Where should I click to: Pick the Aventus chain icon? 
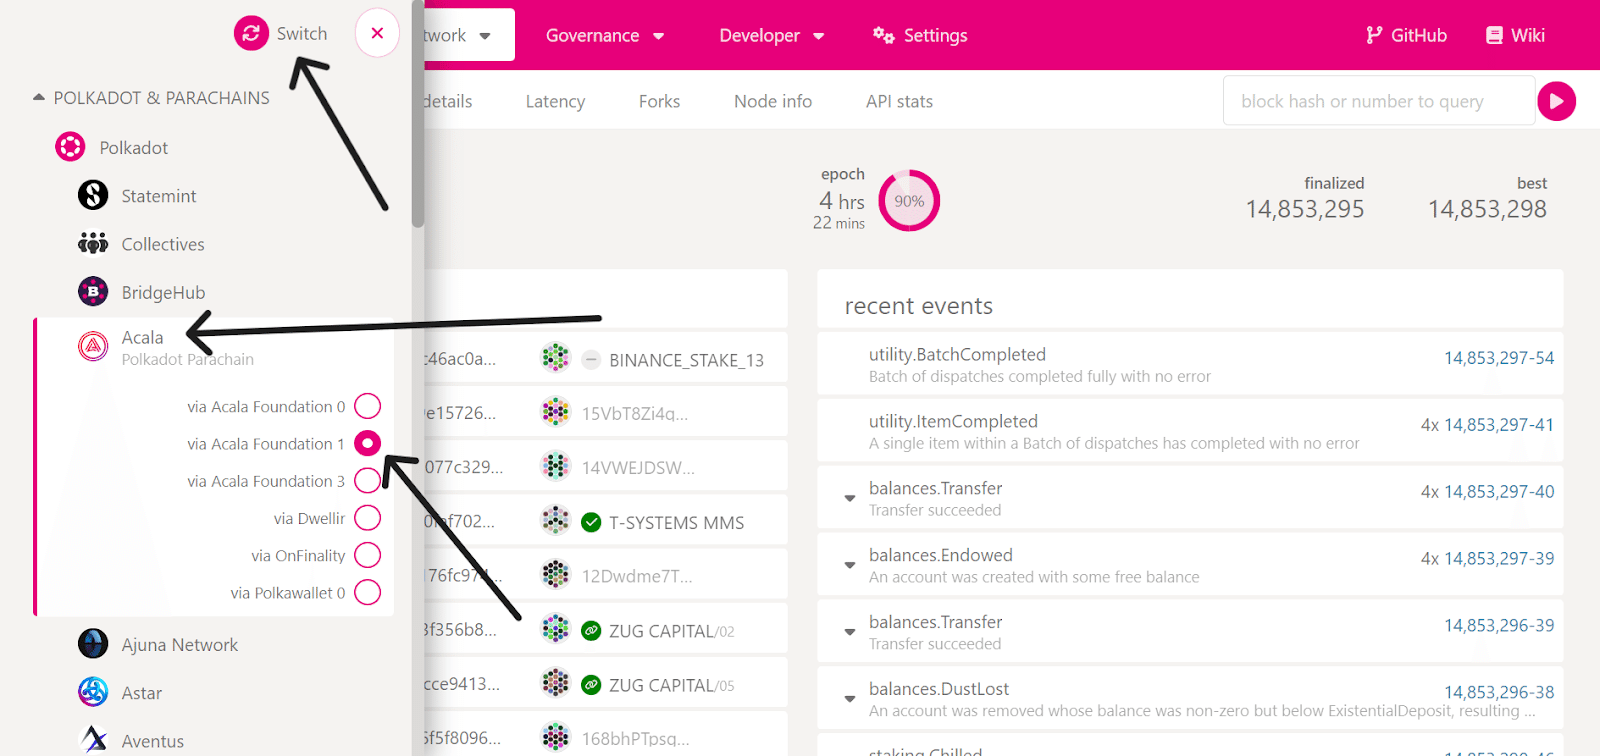click(93, 739)
